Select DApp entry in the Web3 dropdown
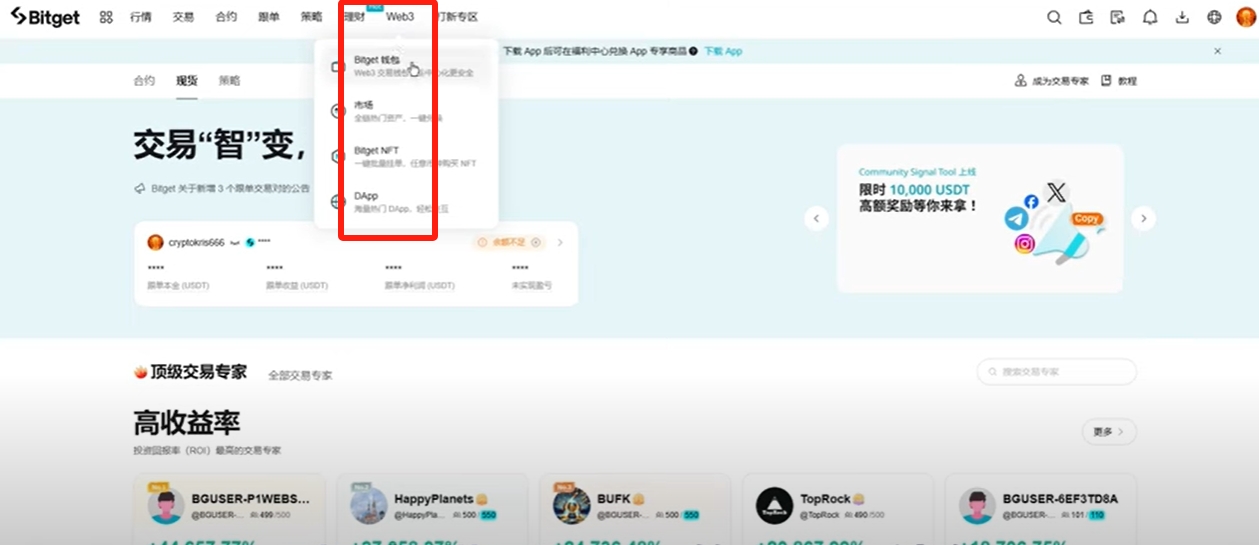1259x545 pixels. (406, 202)
